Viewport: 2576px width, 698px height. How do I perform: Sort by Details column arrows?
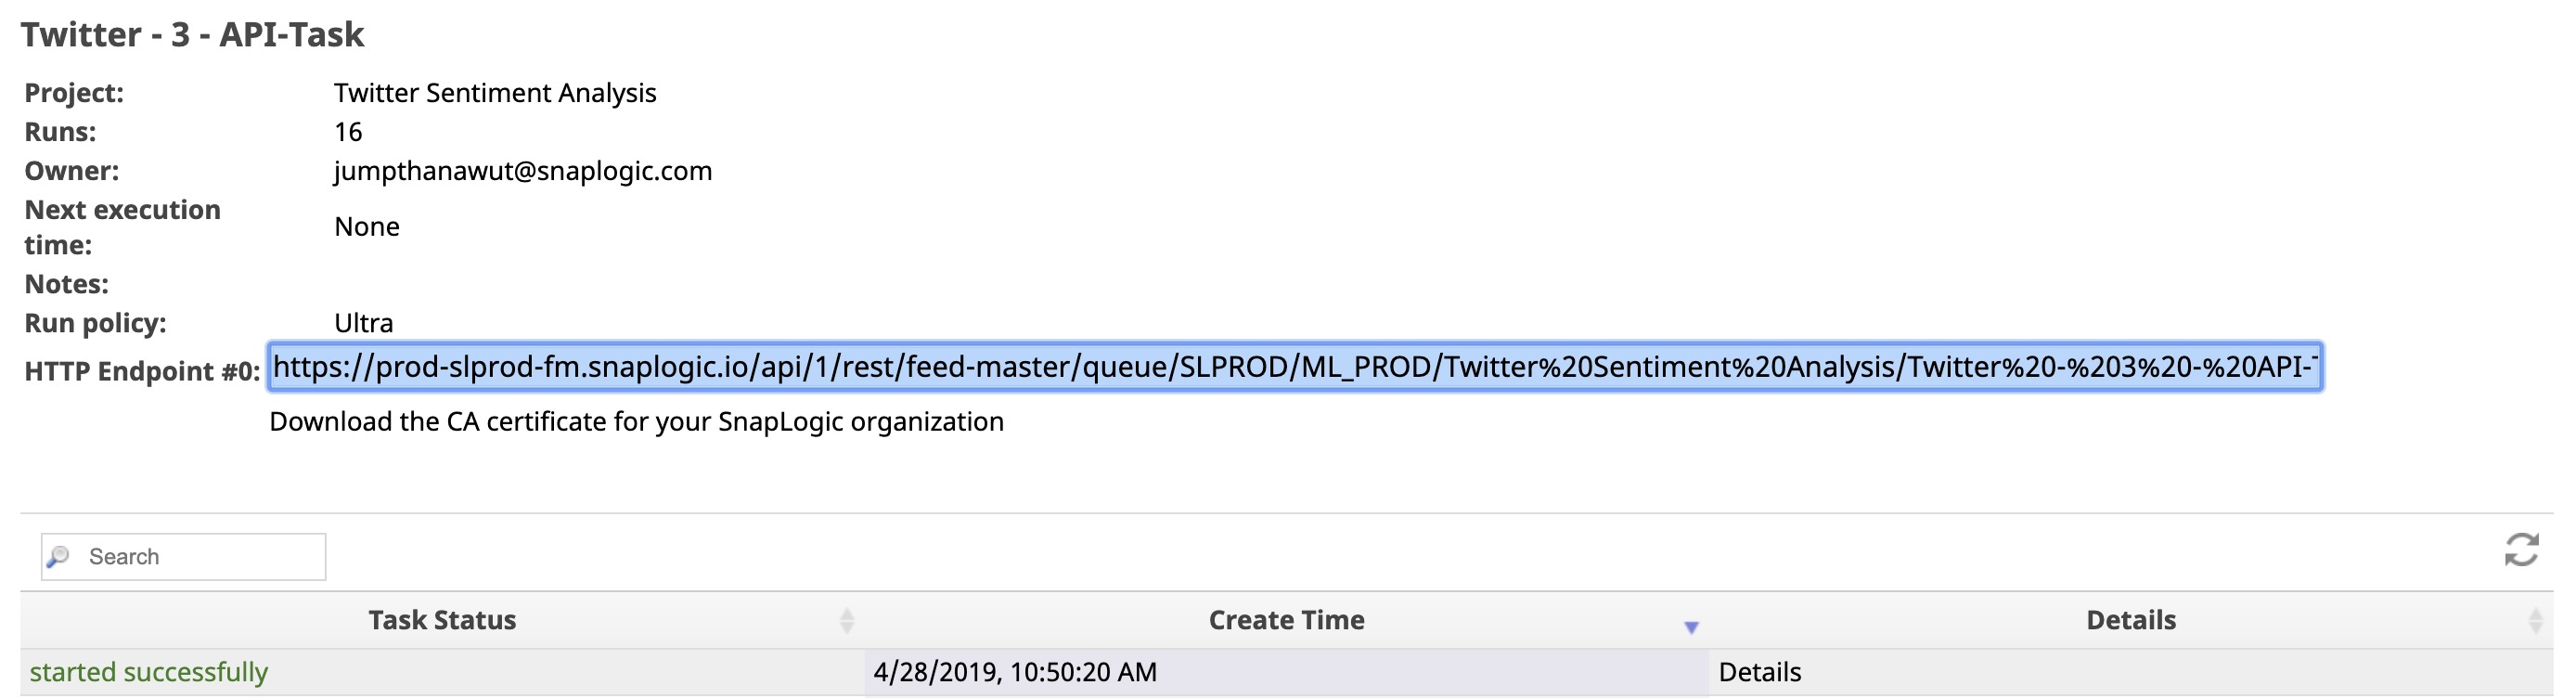2536,620
